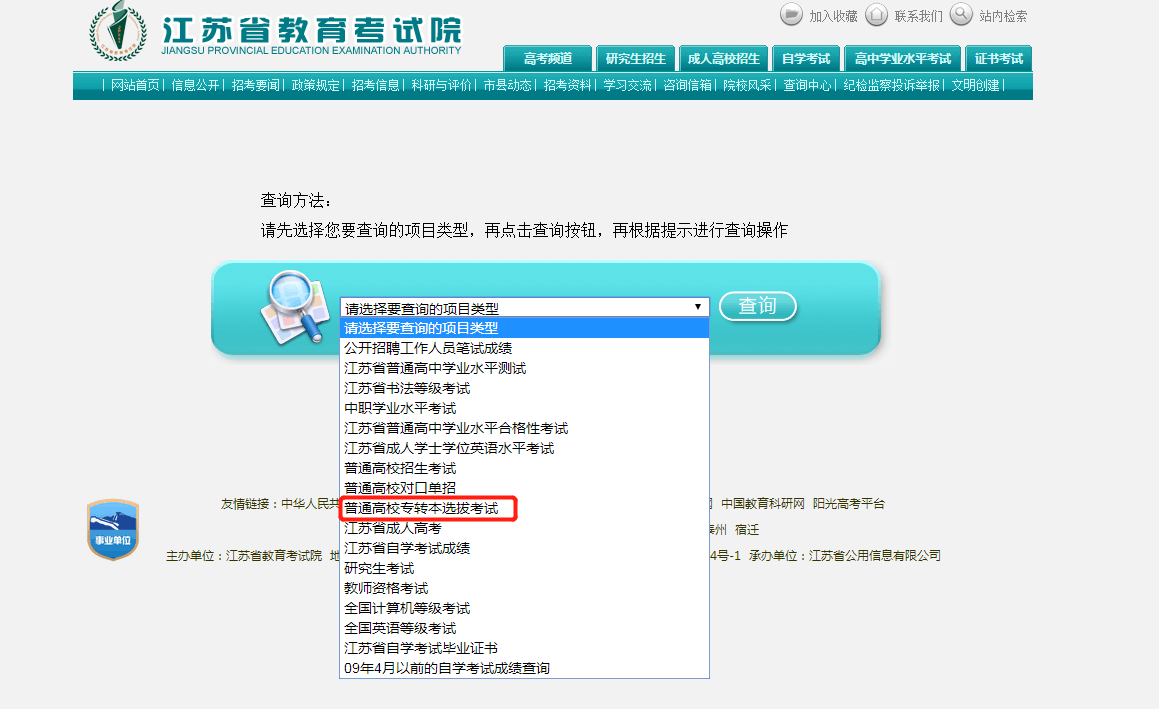Click the 主办单位：江苏省教育考试院 footer text

tap(244, 555)
